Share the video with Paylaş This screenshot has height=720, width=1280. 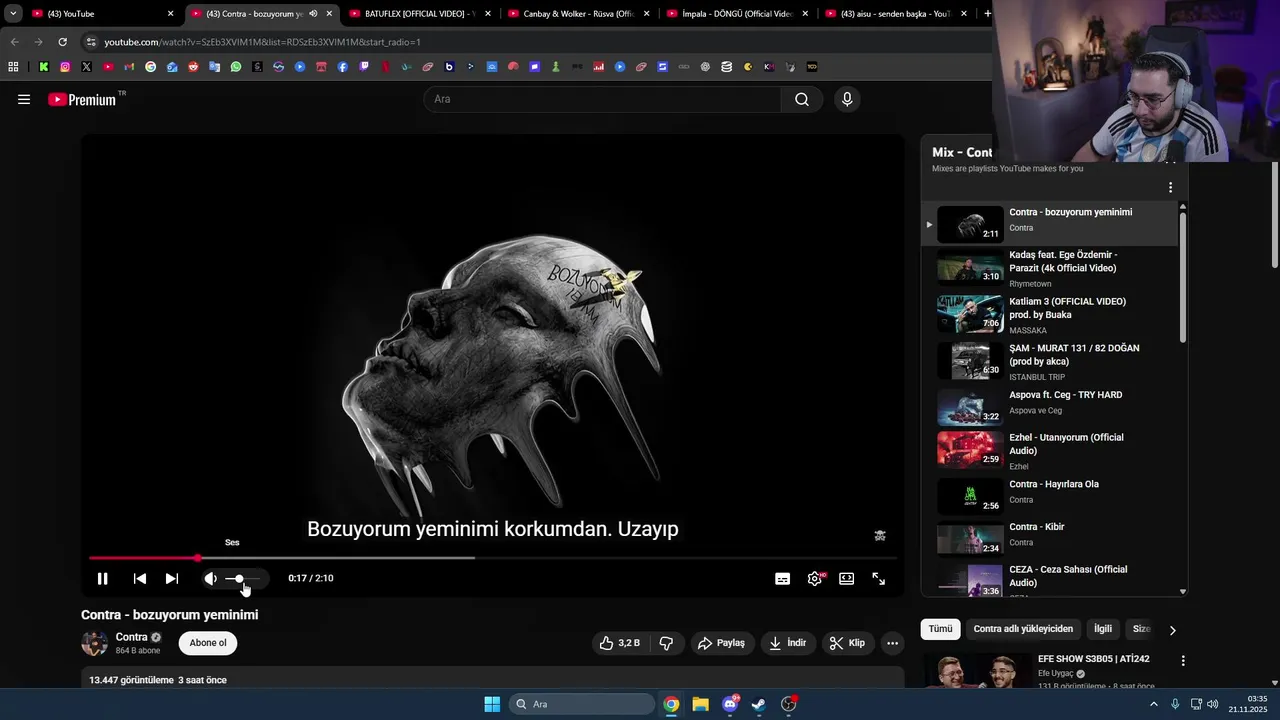pos(721,643)
